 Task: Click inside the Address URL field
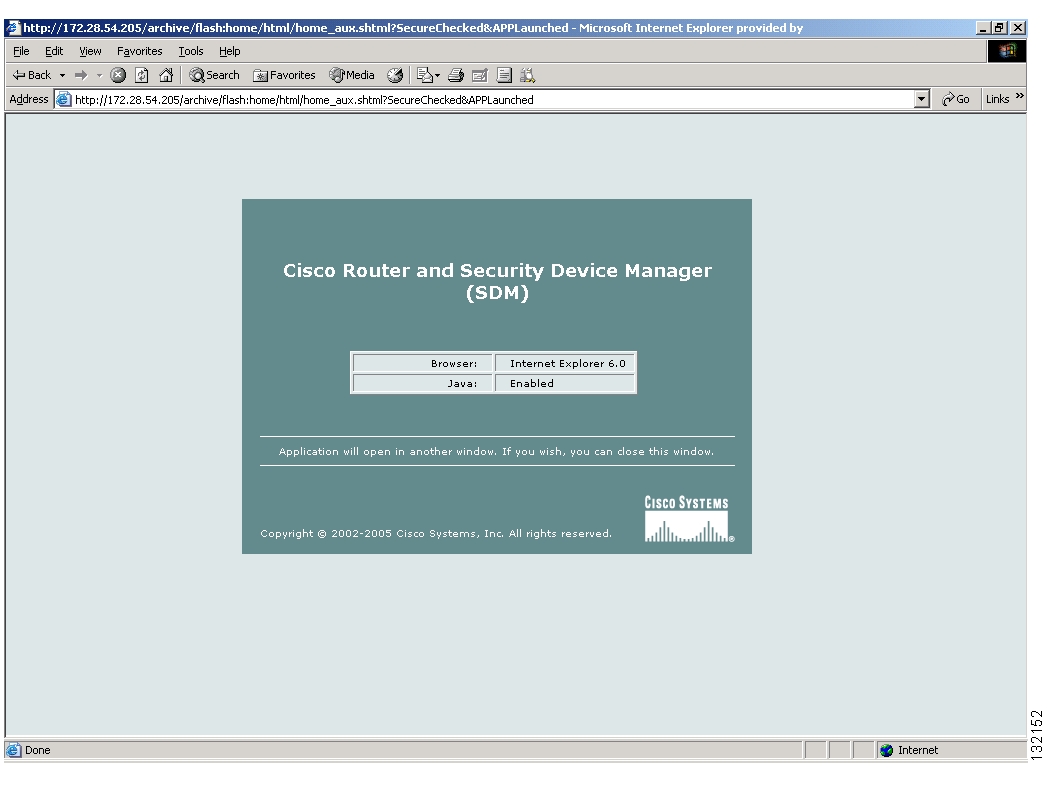pyautogui.click(x=490, y=100)
